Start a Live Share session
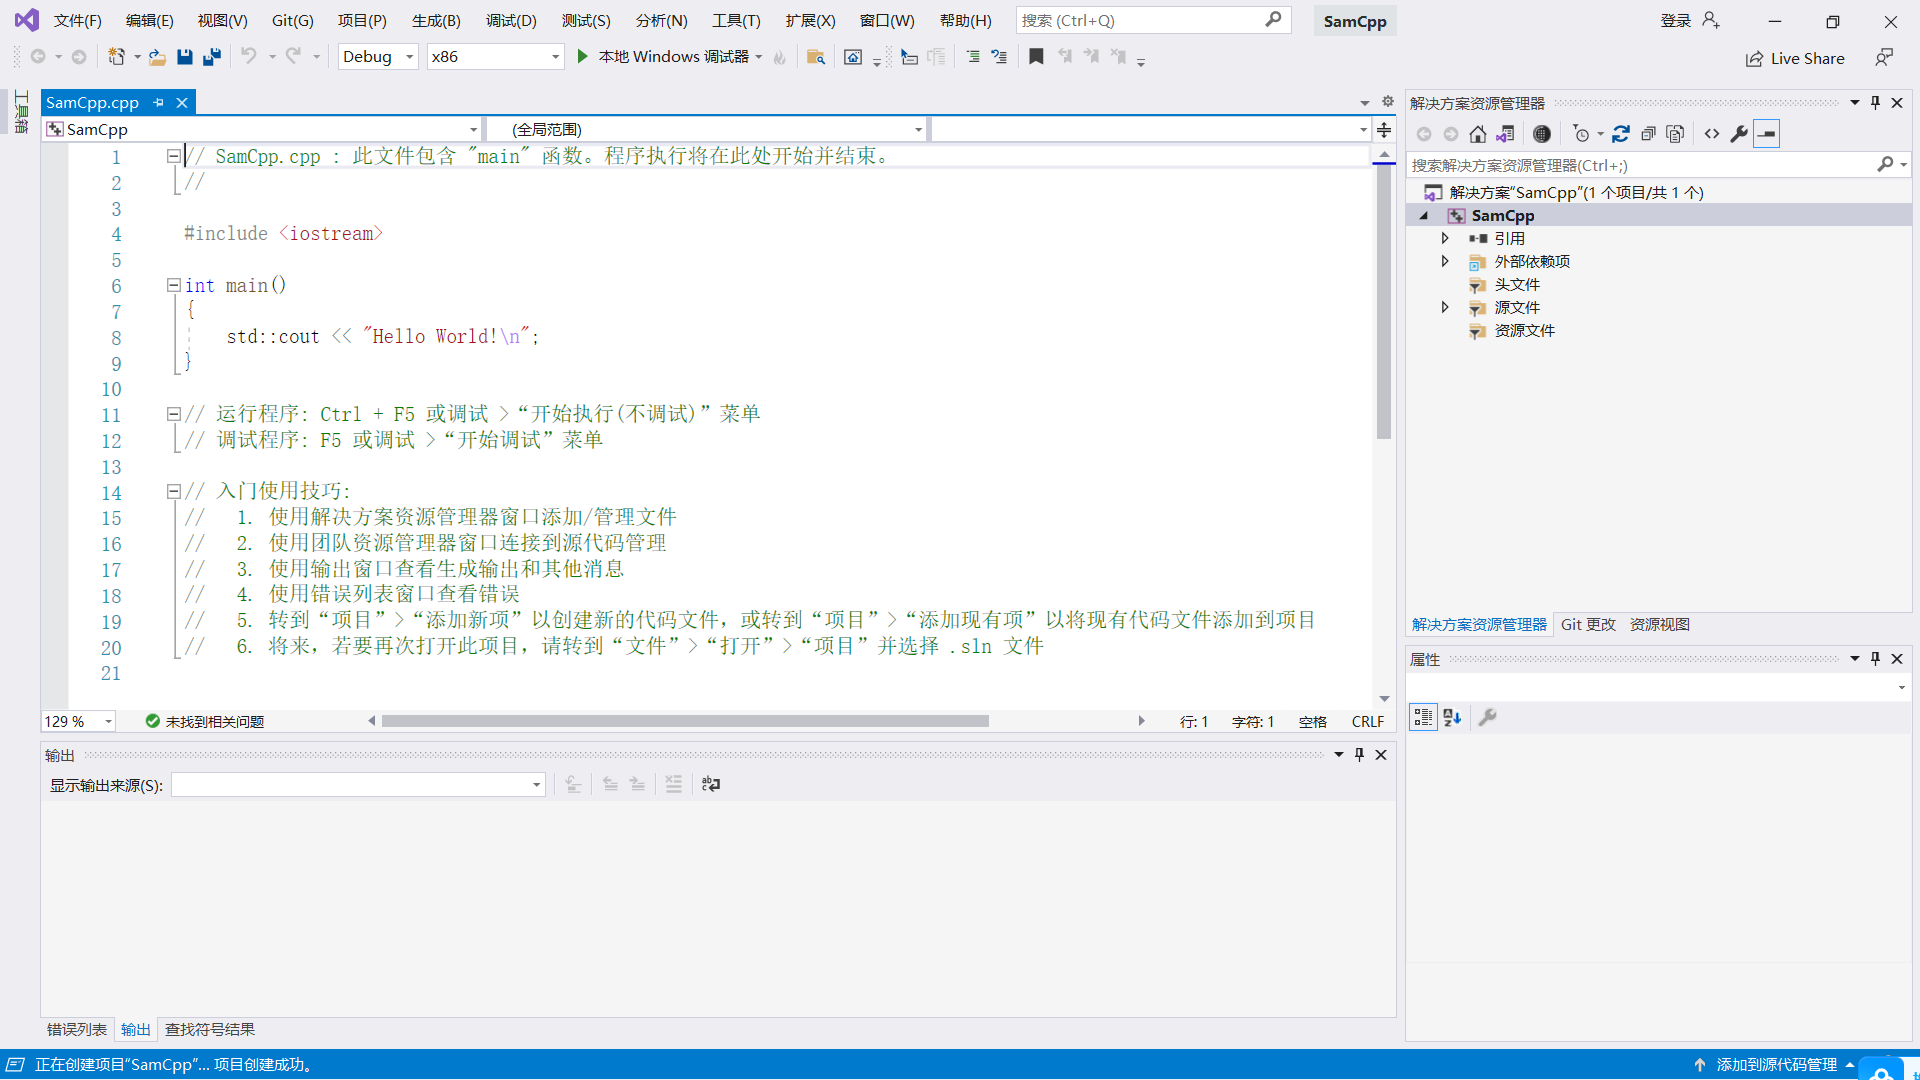This screenshot has height=1080, width=1920. 1795,58
